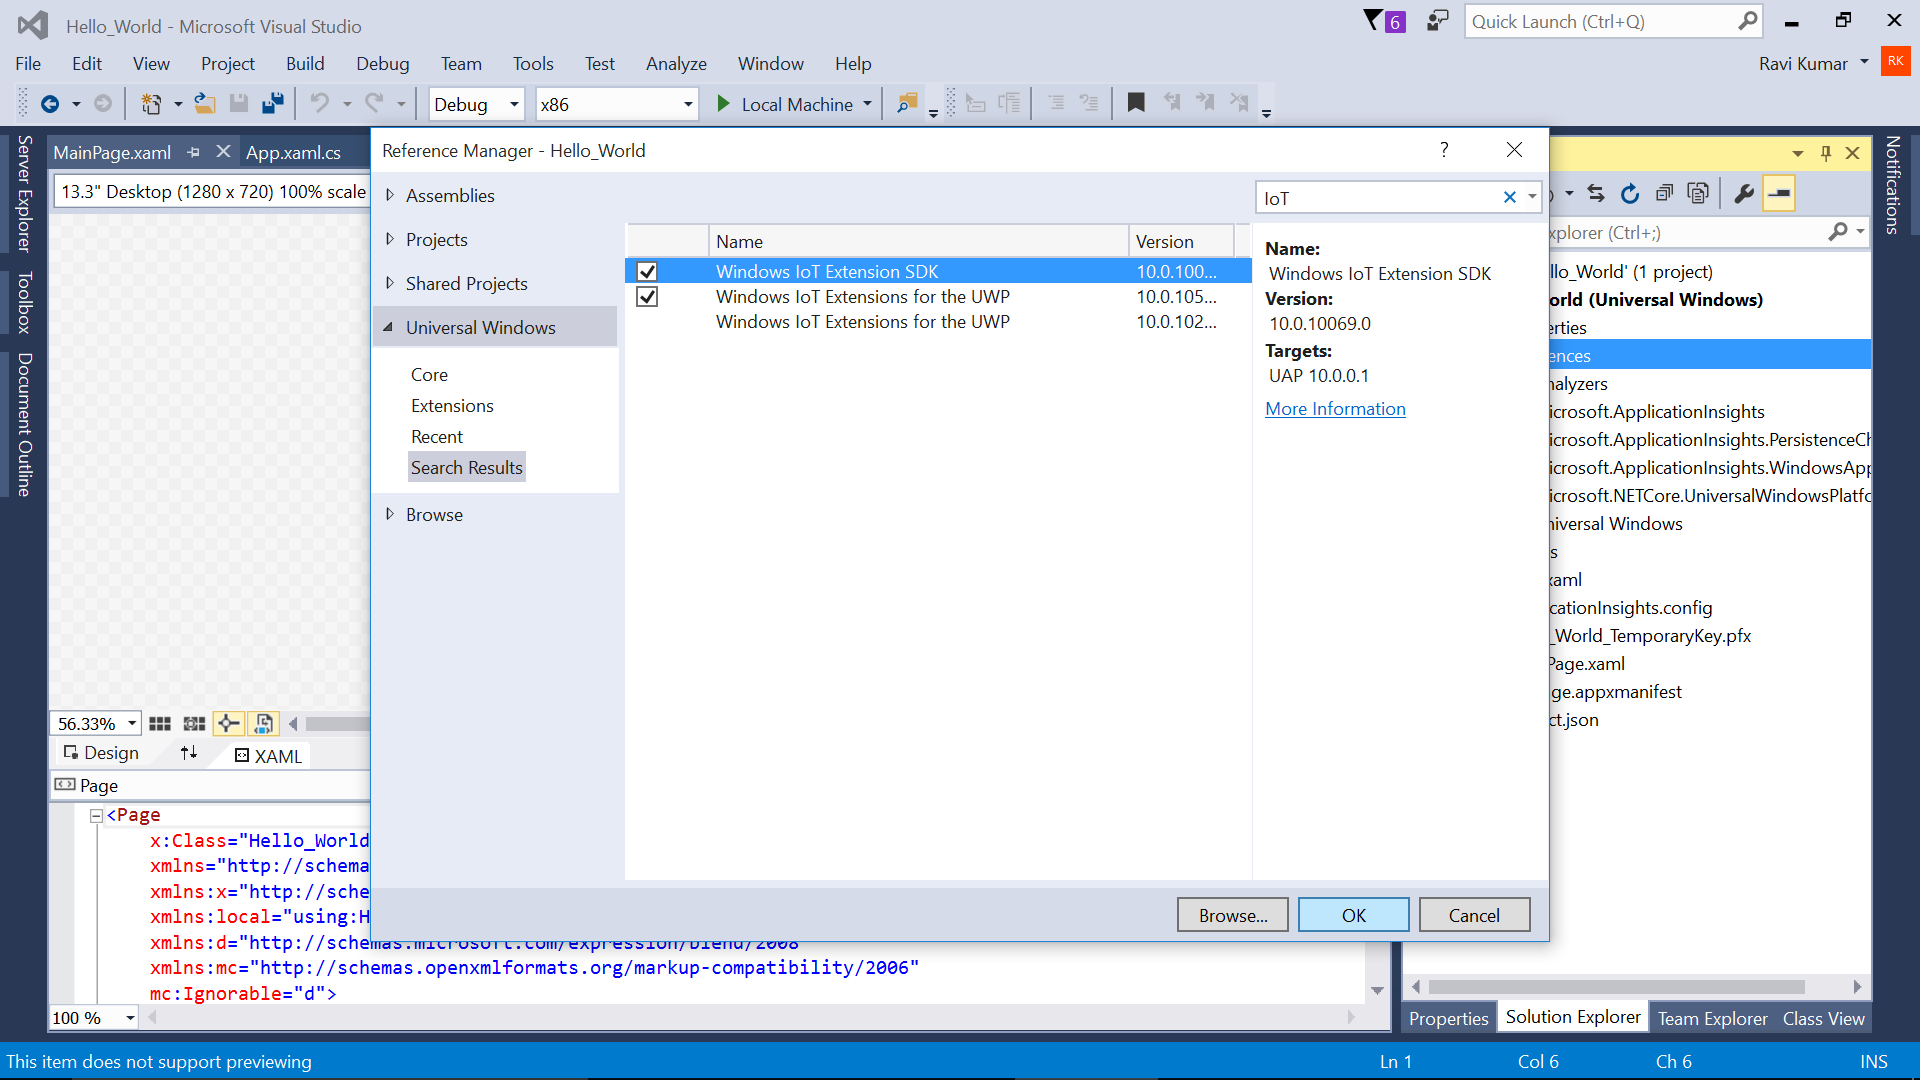Refresh Solution Explorer with refresh icon
The width and height of the screenshot is (1920, 1080).
point(1630,193)
